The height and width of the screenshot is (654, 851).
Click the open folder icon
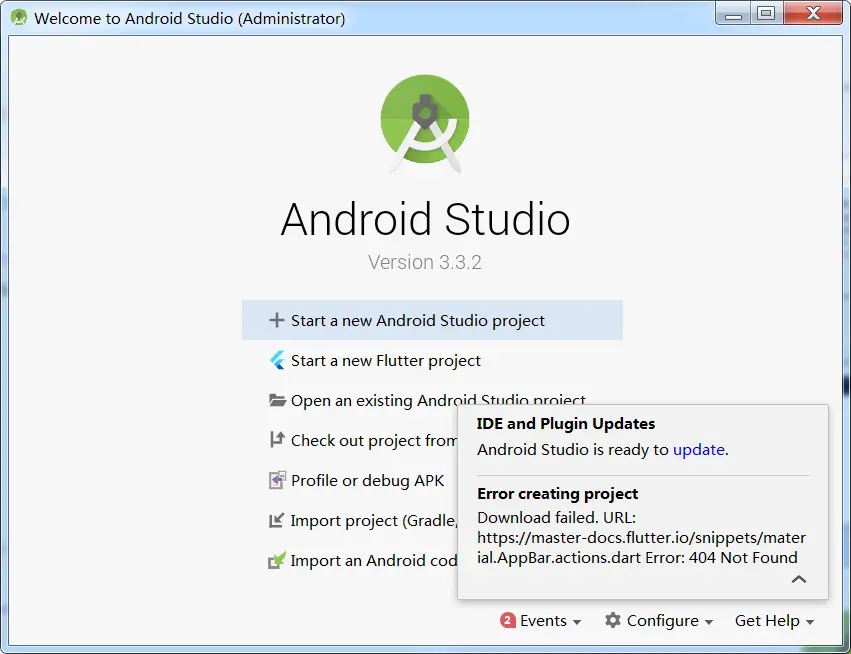coord(277,401)
